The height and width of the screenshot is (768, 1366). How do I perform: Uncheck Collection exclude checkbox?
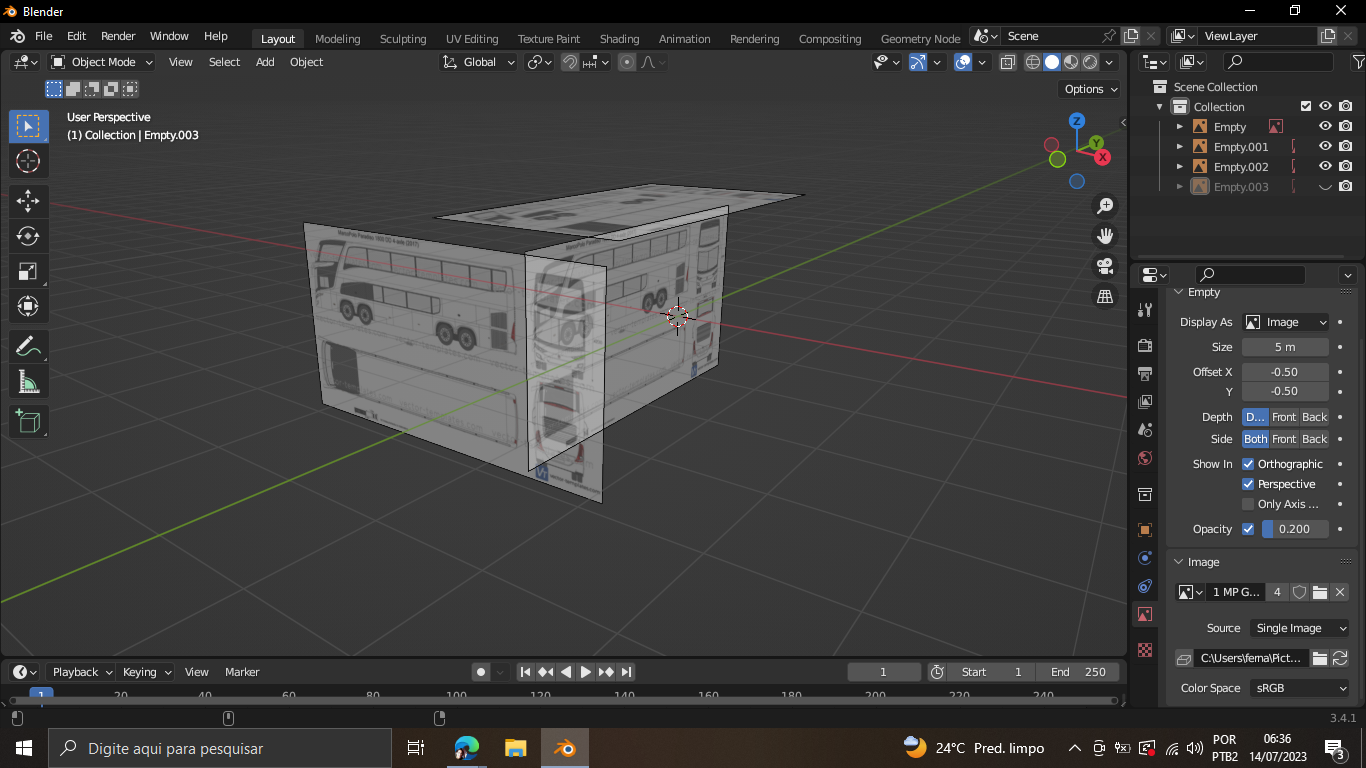point(1306,107)
